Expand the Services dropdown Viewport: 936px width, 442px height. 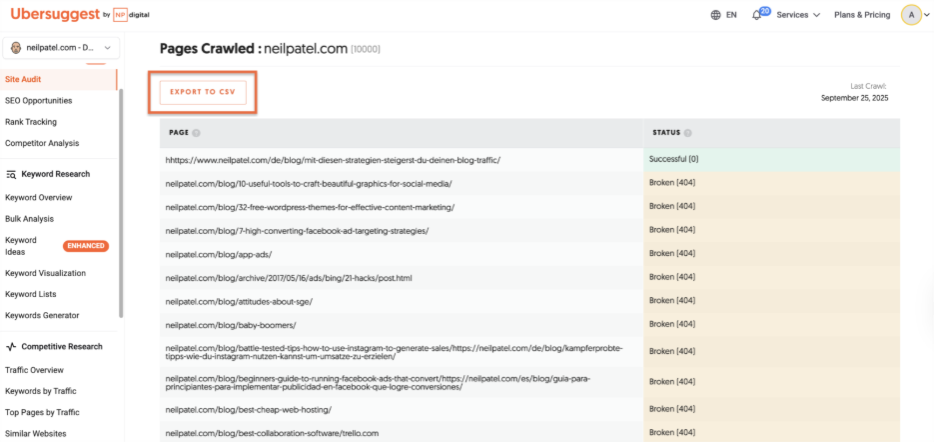[x=798, y=15]
